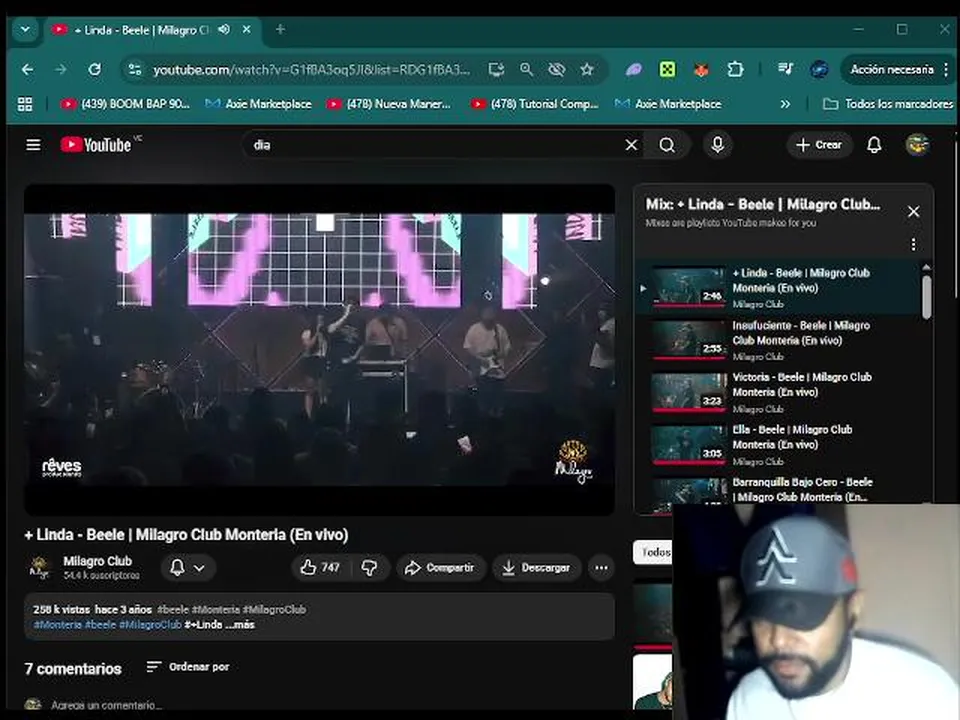Image resolution: width=960 pixels, height=720 pixels.
Task: Click the Descargar button
Action: point(536,568)
